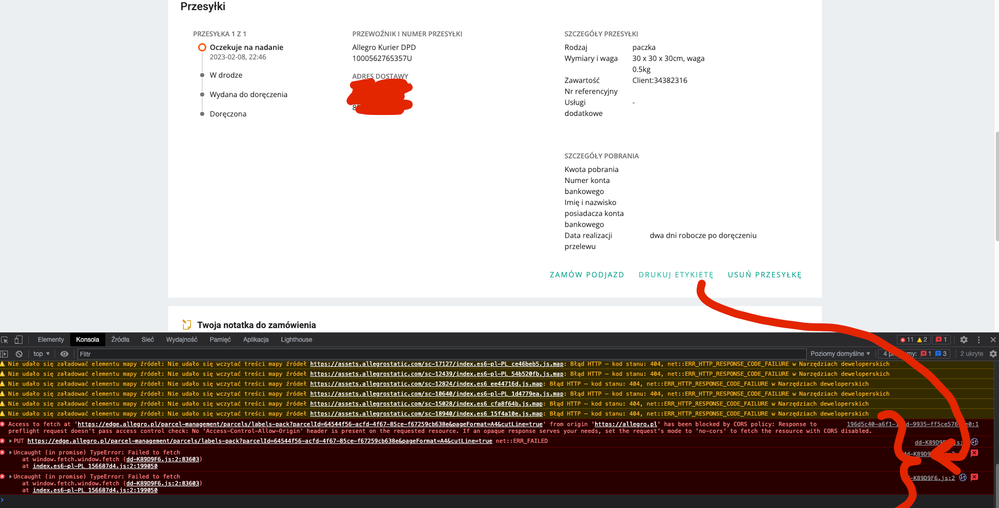Switch to the Sieć tab
This screenshot has width=999, height=508.
(147, 340)
